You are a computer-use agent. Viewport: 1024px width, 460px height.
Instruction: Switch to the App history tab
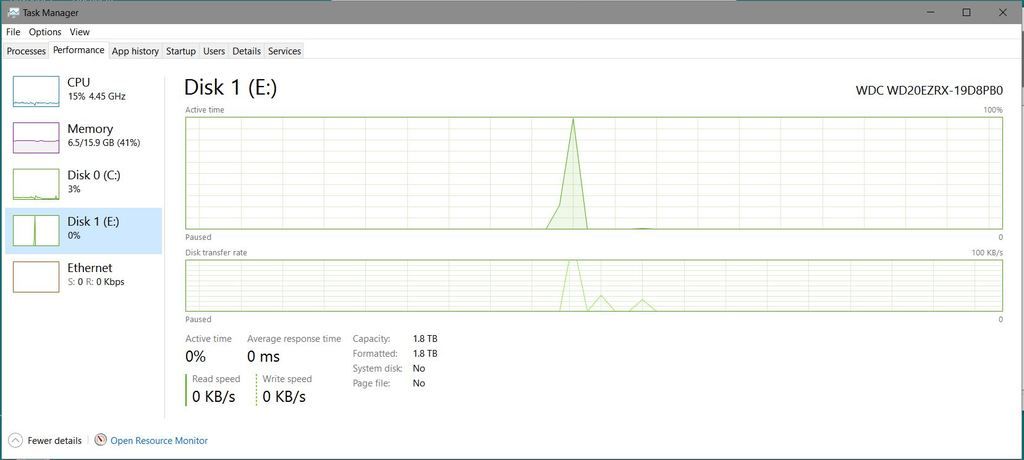(135, 51)
